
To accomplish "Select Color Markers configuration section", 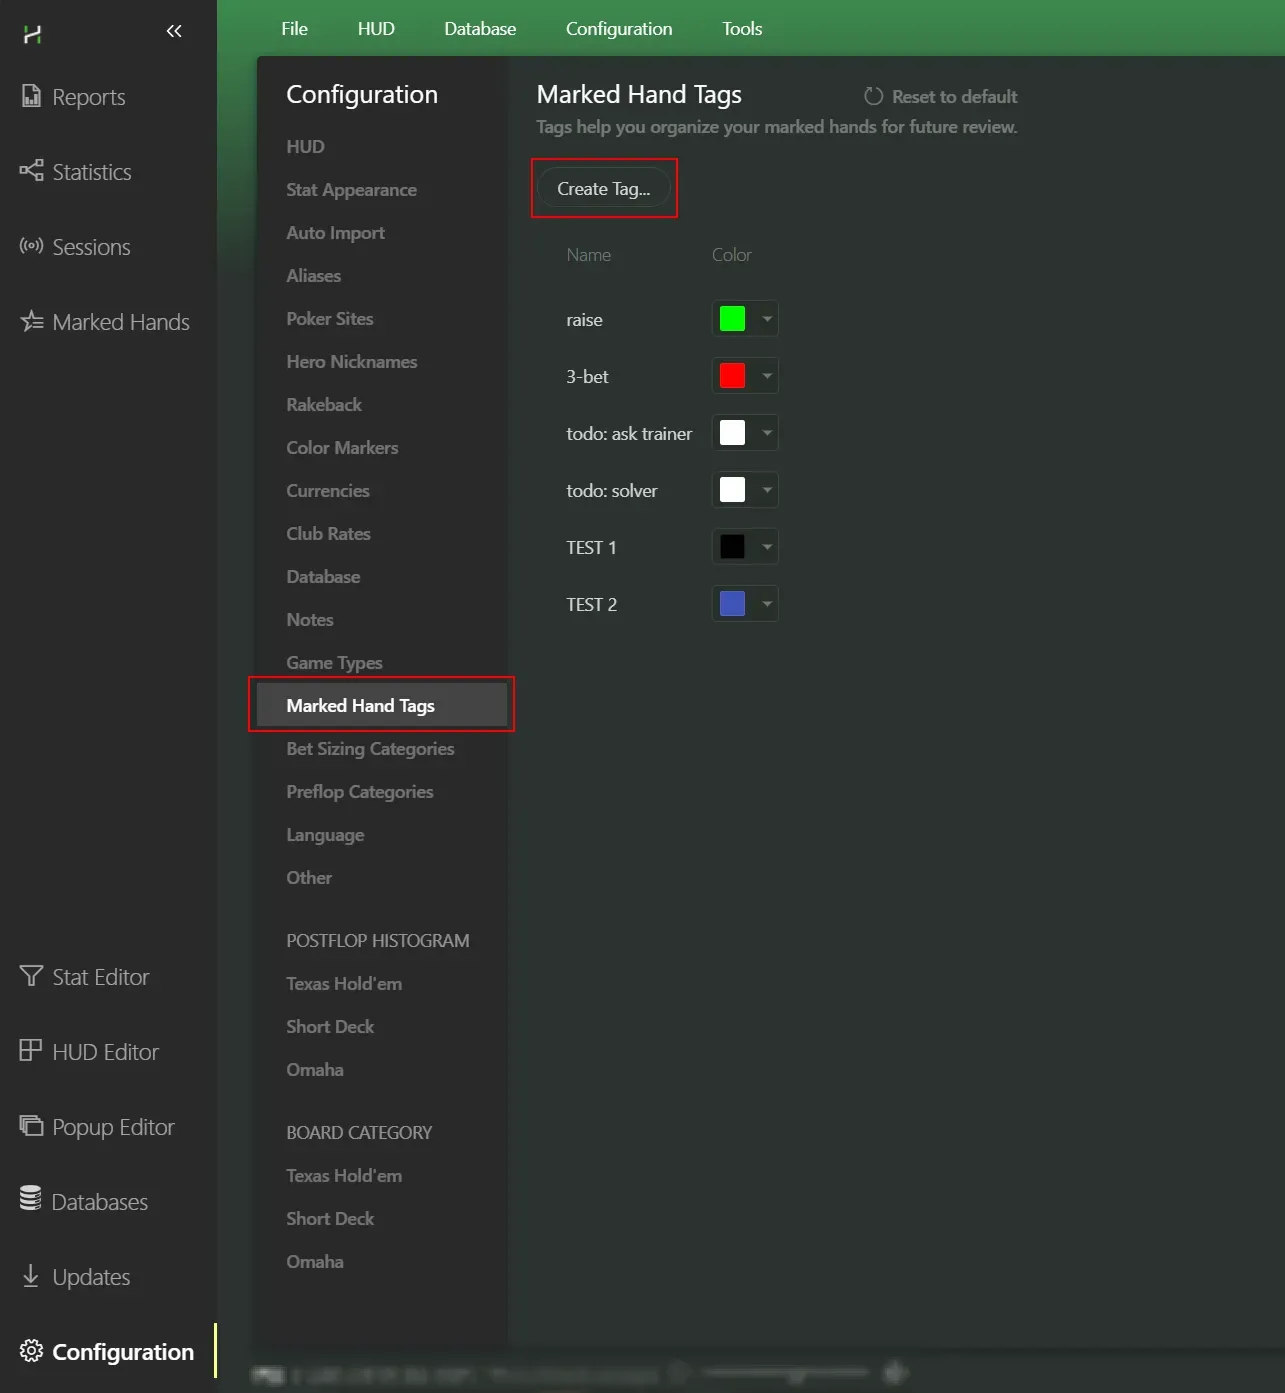I will click(x=342, y=448).
